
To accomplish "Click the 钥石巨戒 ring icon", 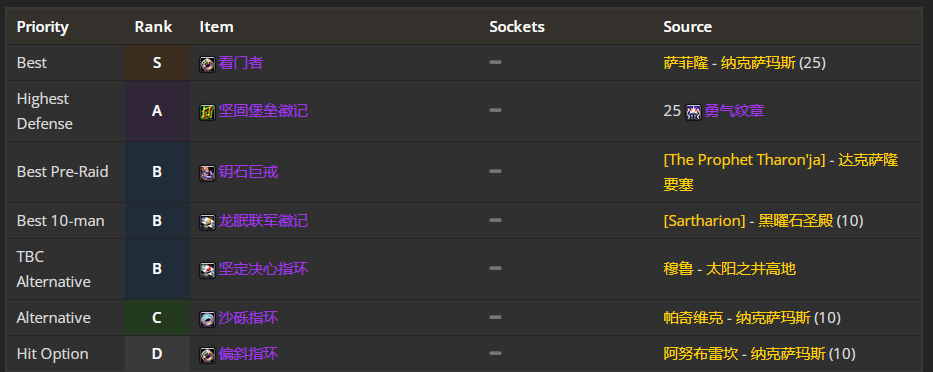I will (207, 173).
